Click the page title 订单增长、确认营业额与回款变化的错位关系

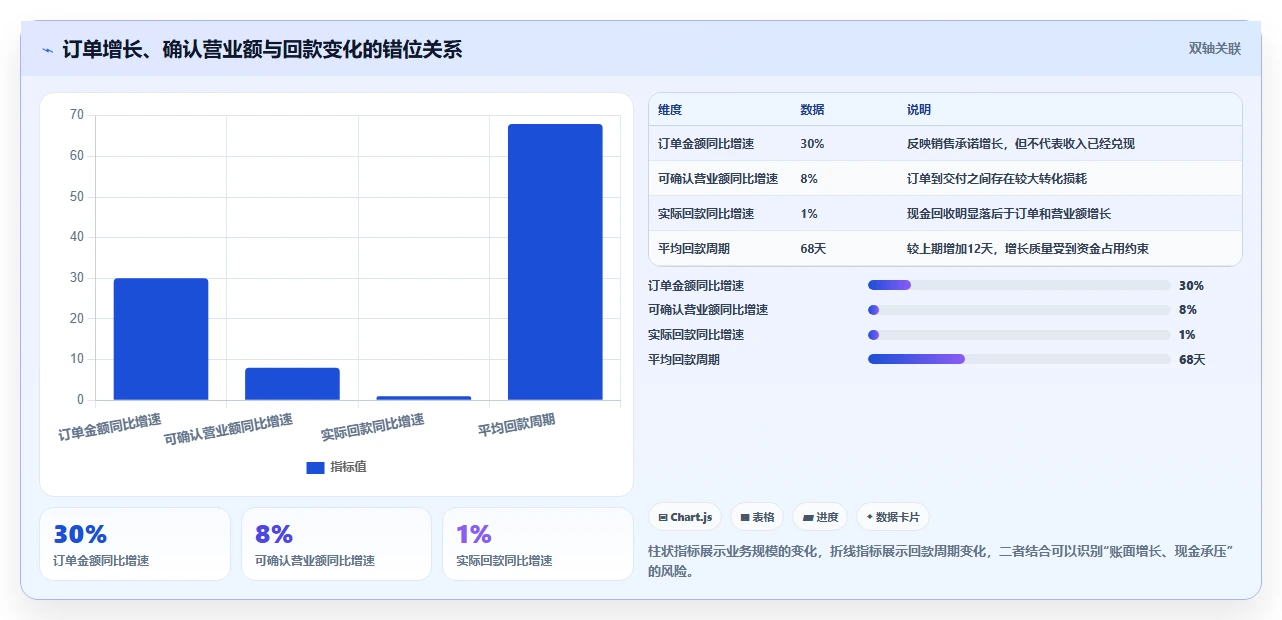coord(262,49)
